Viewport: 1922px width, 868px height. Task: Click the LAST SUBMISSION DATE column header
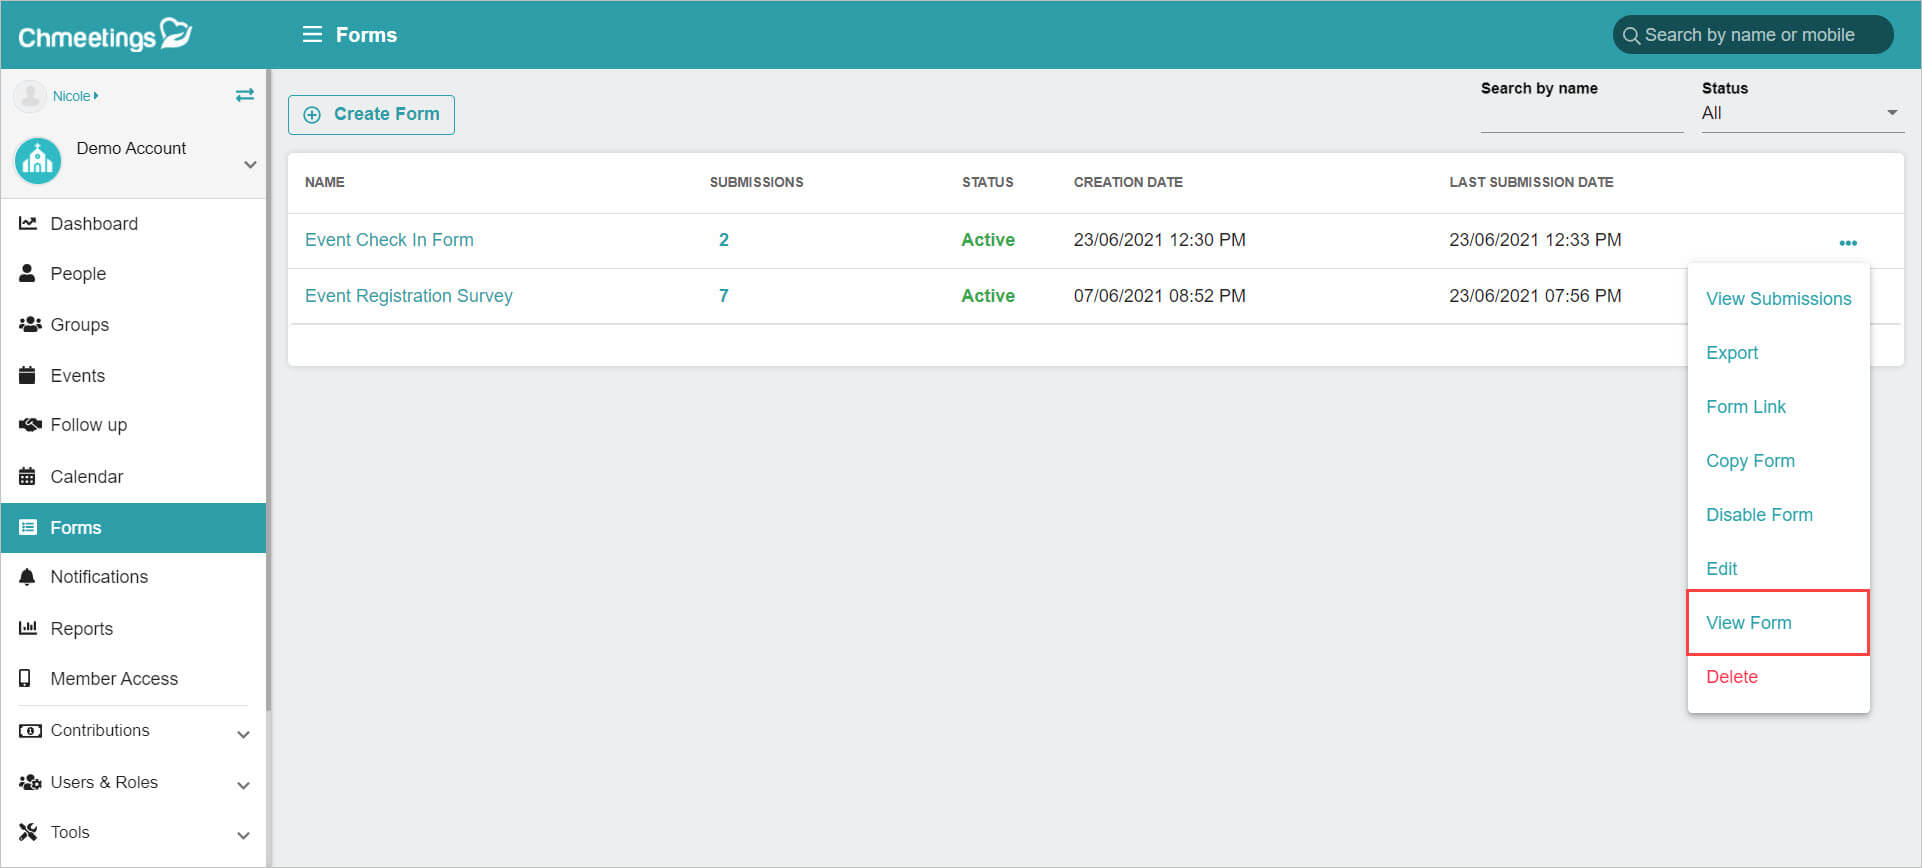tap(1531, 182)
